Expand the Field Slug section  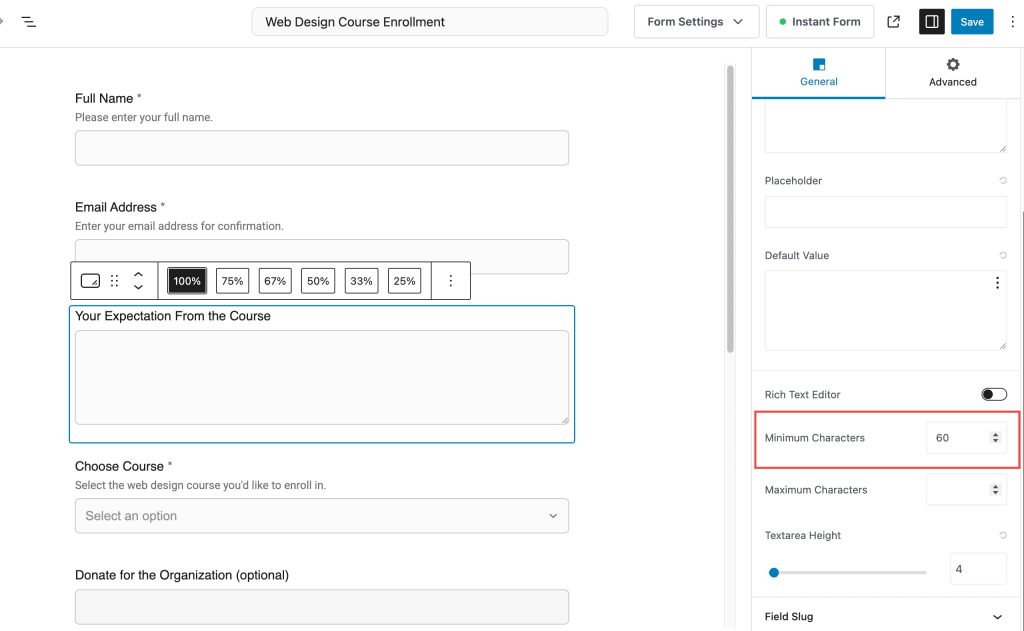pyautogui.click(x=884, y=617)
